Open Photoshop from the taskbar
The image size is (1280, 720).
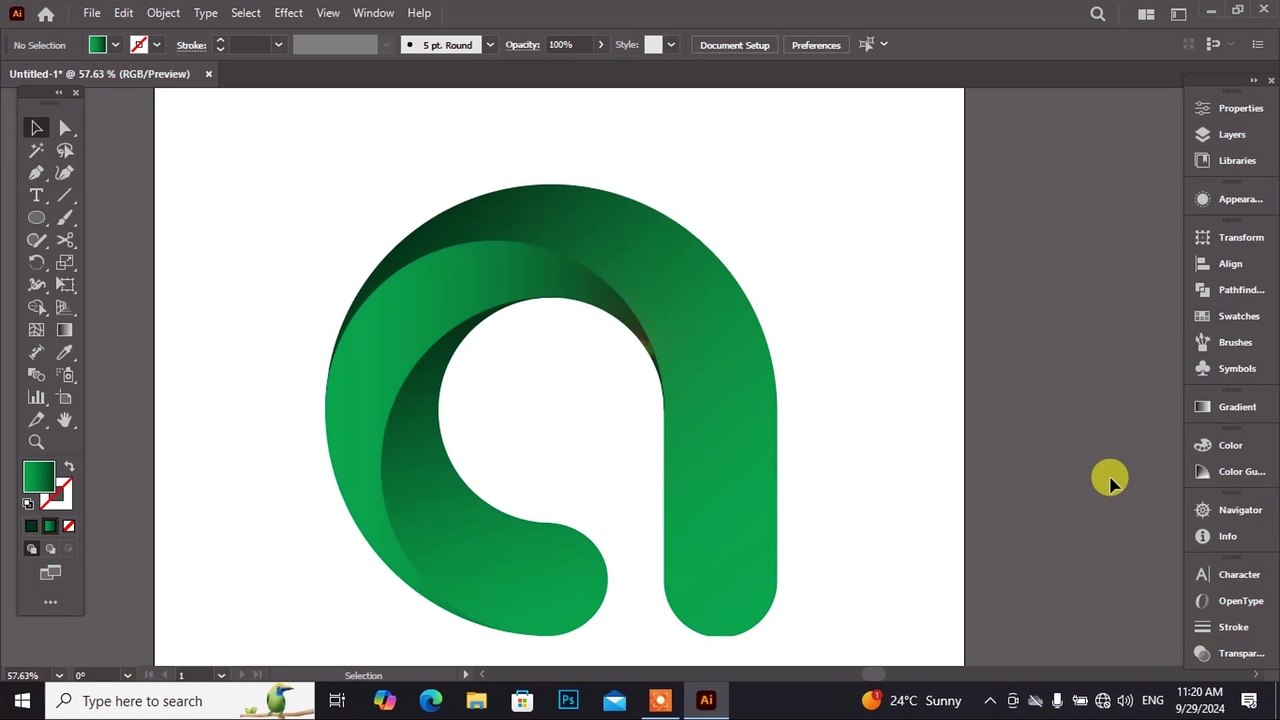[568, 701]
